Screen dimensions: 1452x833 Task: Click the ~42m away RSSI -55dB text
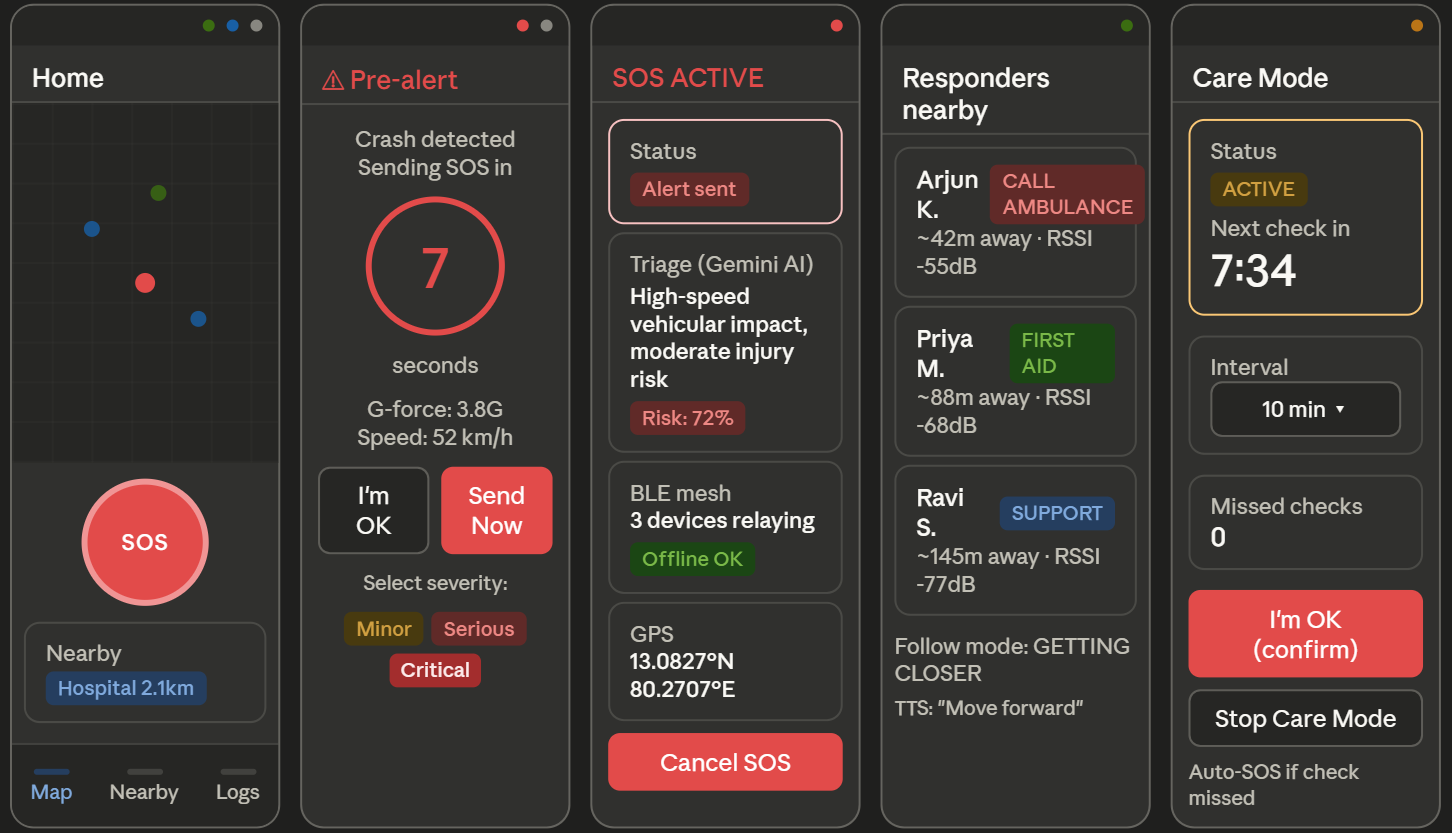[x=1005, y=253]
